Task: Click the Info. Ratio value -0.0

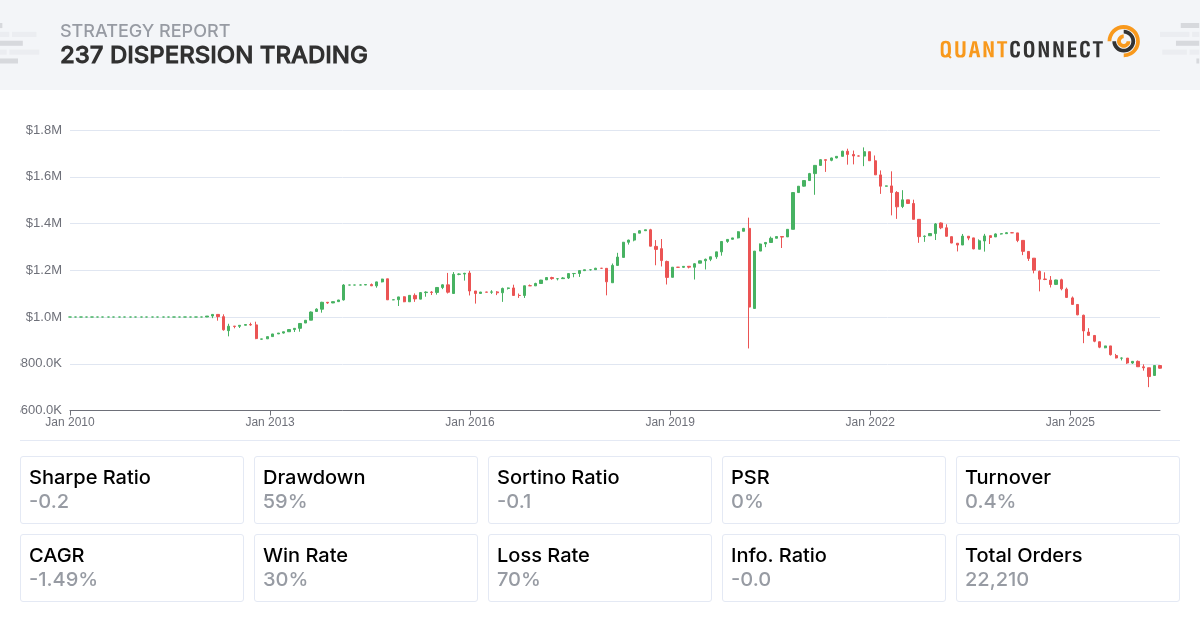Action: click(752, 579)
